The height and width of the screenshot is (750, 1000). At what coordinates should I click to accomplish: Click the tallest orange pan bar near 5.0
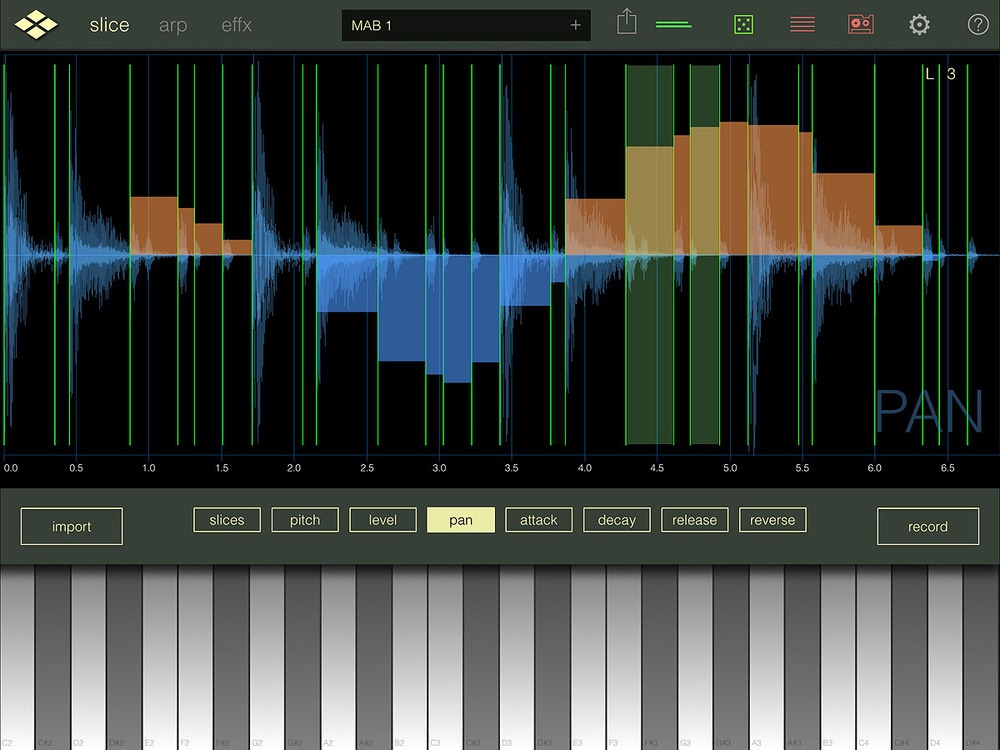coord(733,188)
